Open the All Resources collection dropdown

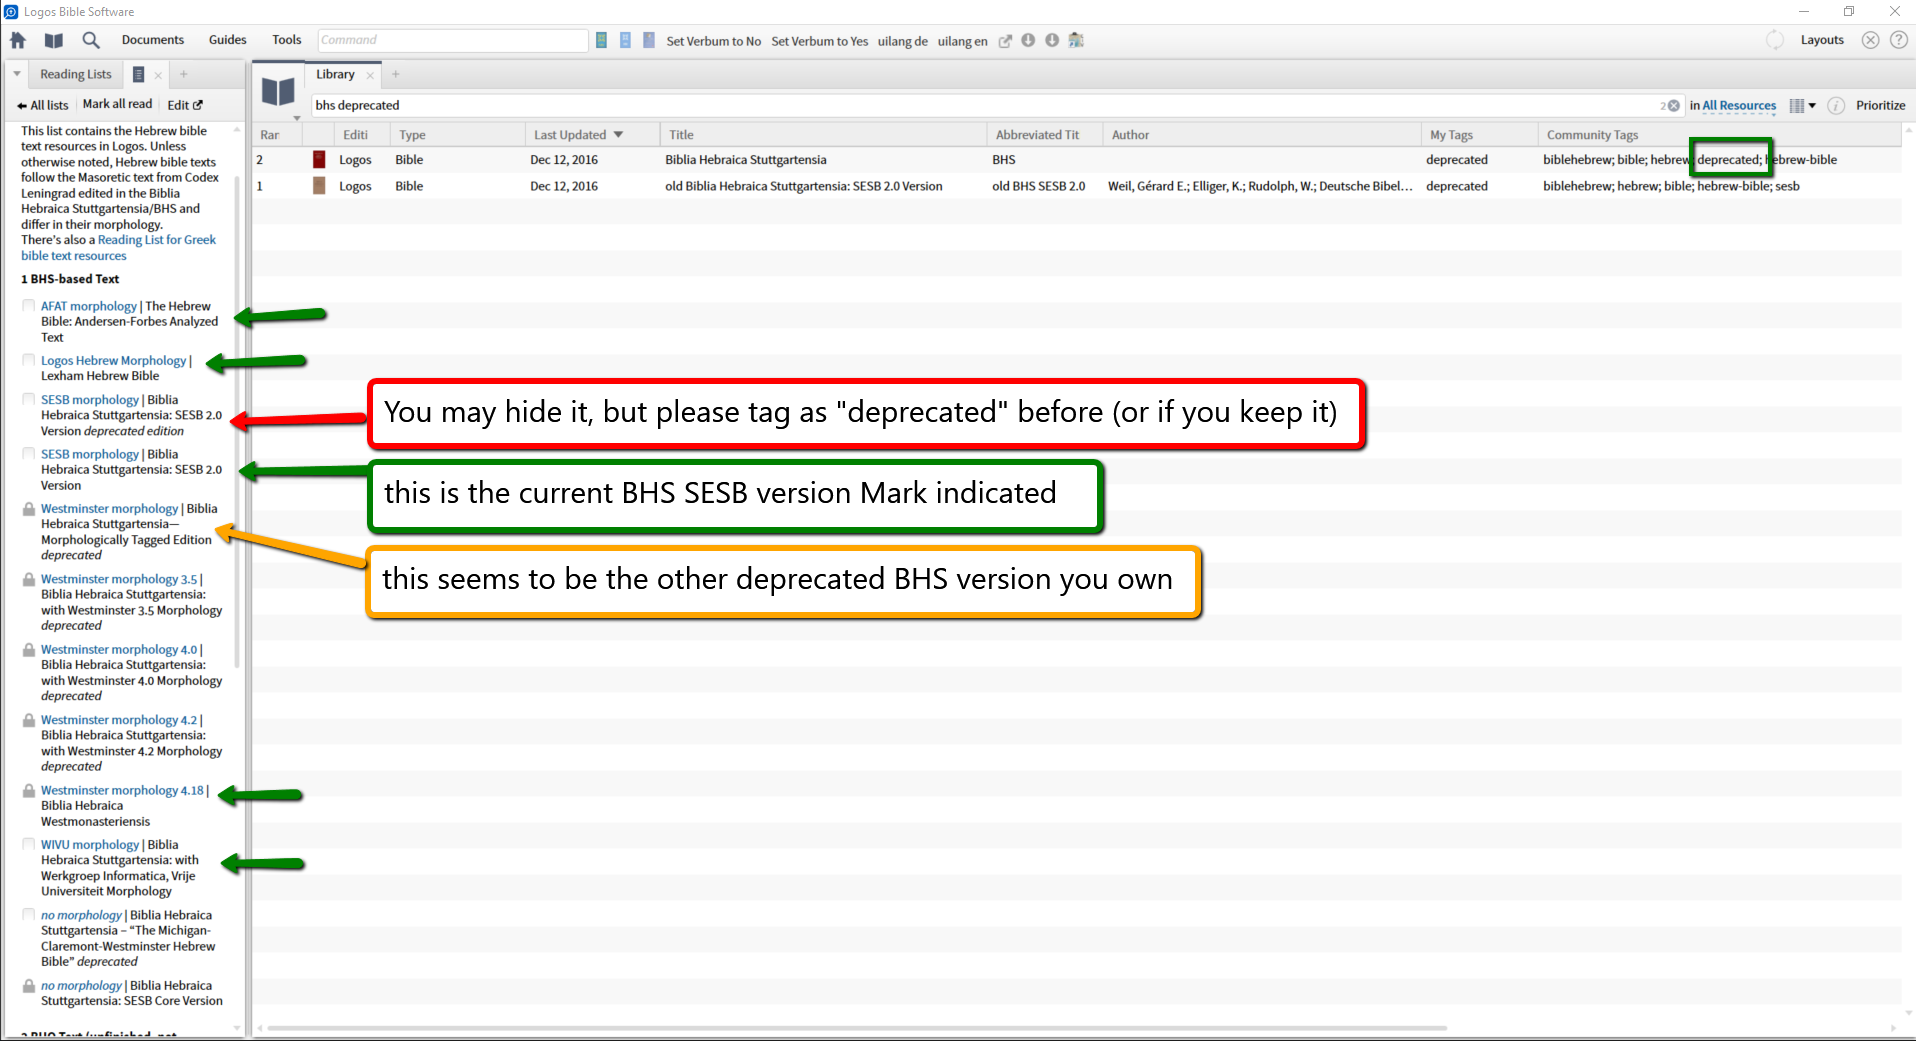1739,105
